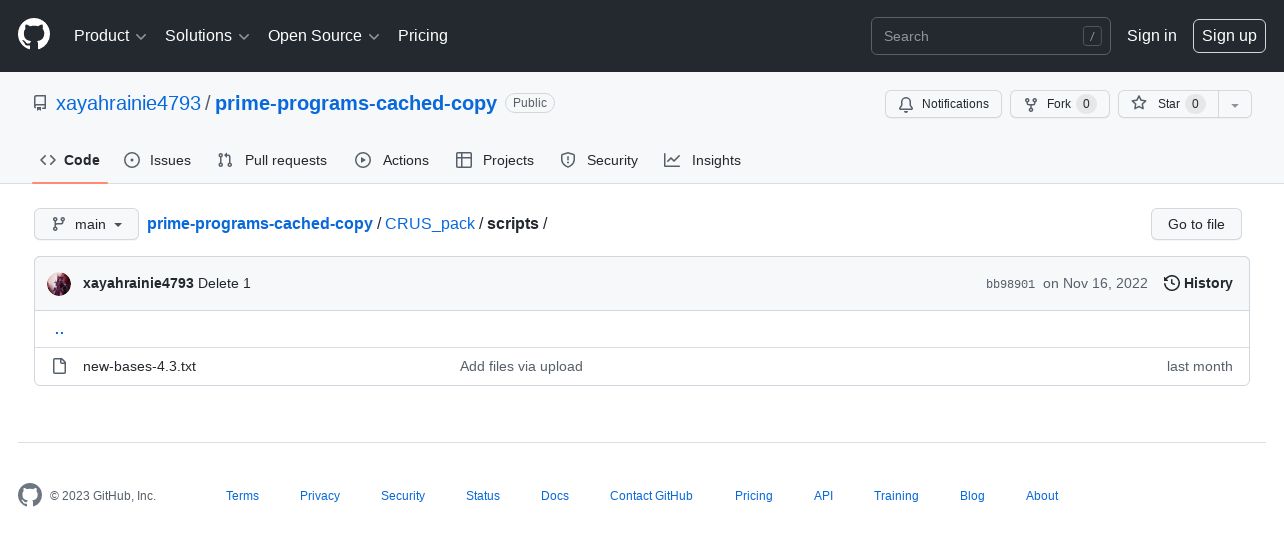Open the new-bases-4.3.txt file
1284x557 pixels.
pyautogui.click(x=139, y=366)
